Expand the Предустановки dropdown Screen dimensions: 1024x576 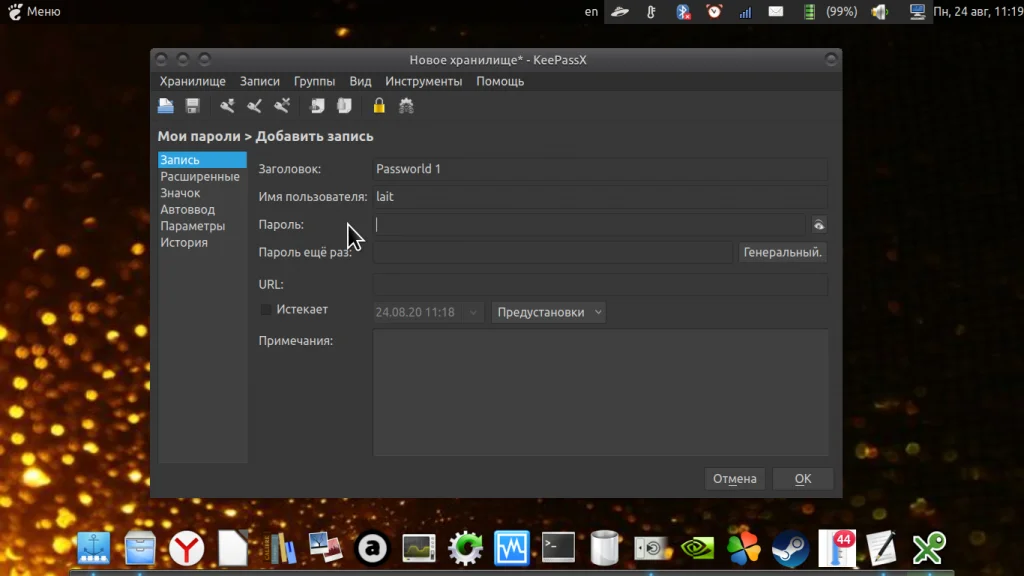[549, 312]
